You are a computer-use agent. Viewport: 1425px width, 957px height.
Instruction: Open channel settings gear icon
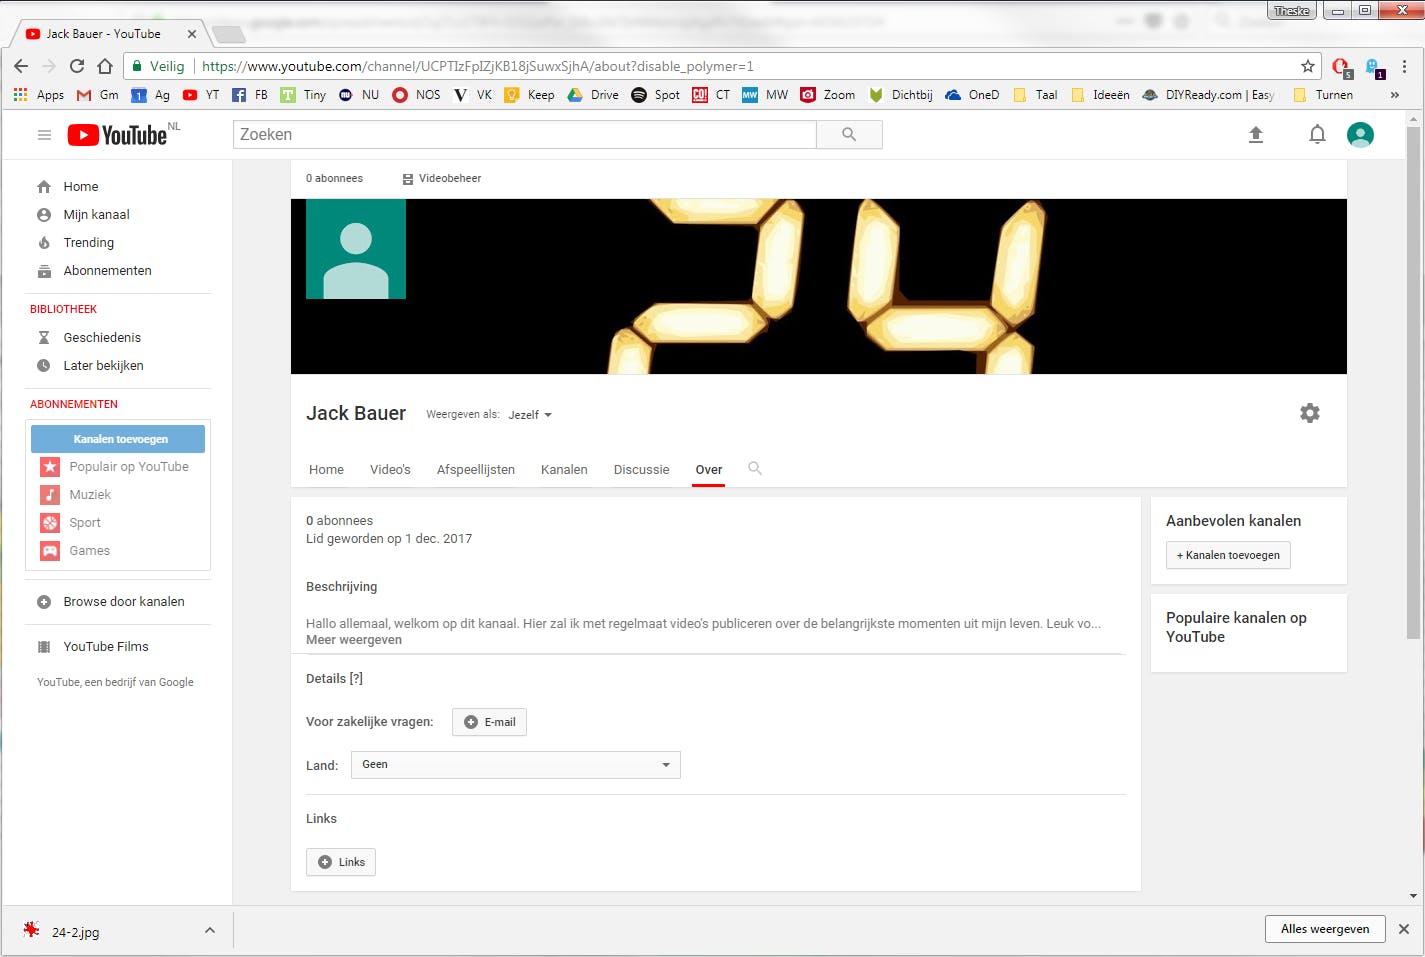[x=1309, y=413]
